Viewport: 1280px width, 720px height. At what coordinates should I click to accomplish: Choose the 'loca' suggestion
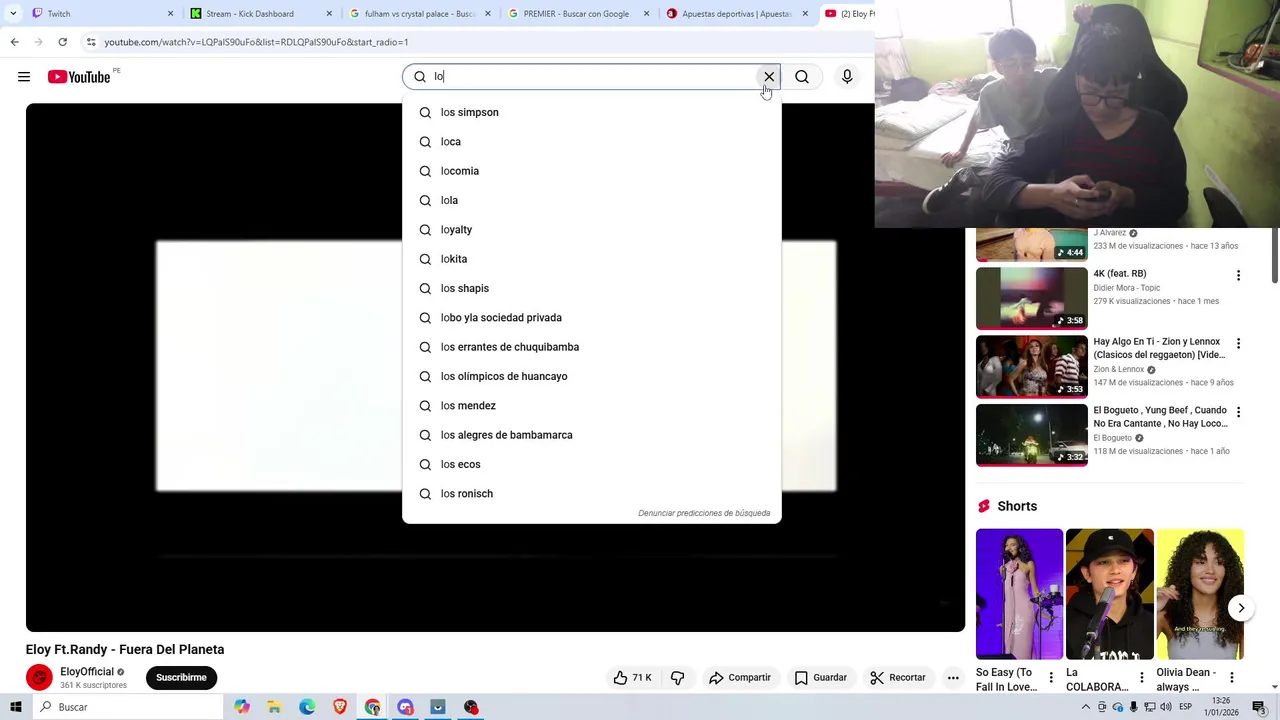click(x=592, y=142)
